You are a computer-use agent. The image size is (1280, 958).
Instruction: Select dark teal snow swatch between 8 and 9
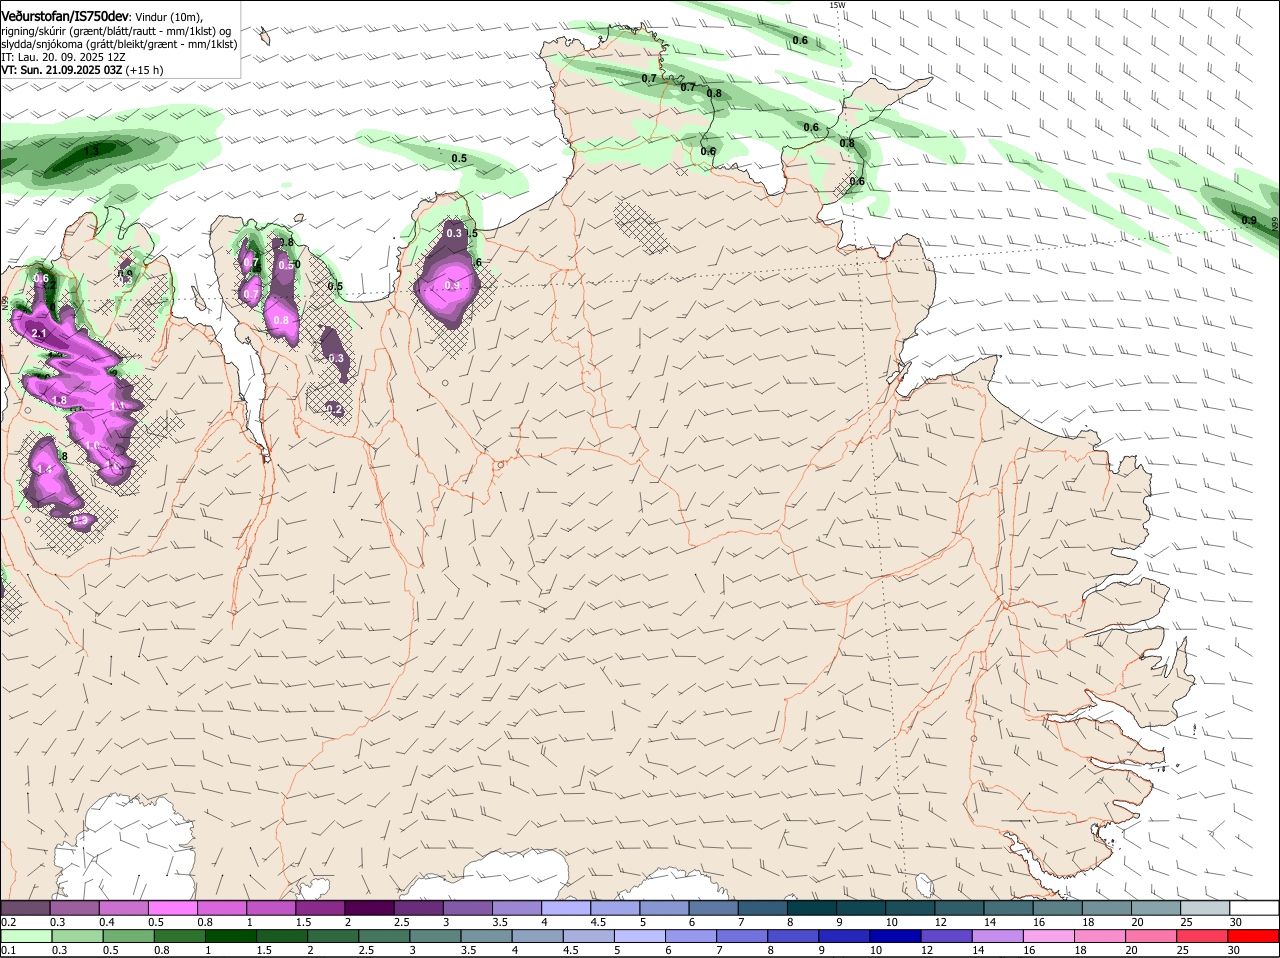812,908
